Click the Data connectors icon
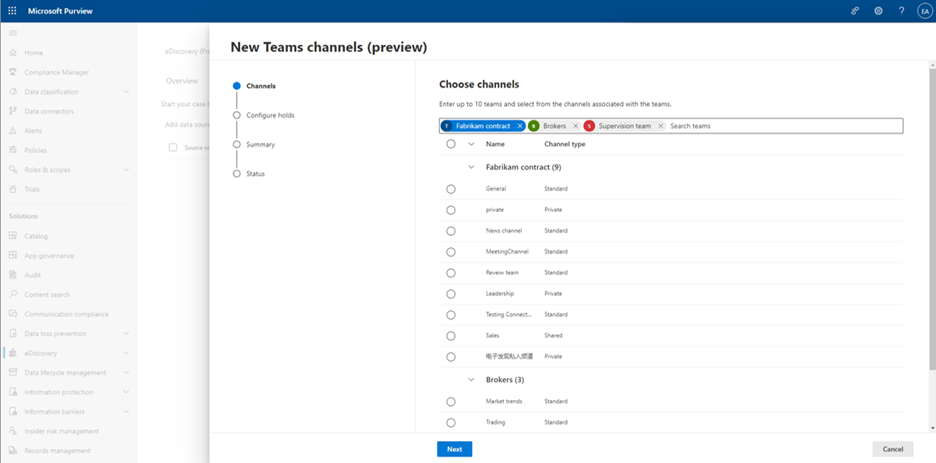936x463 pixels. pos(13,111)
